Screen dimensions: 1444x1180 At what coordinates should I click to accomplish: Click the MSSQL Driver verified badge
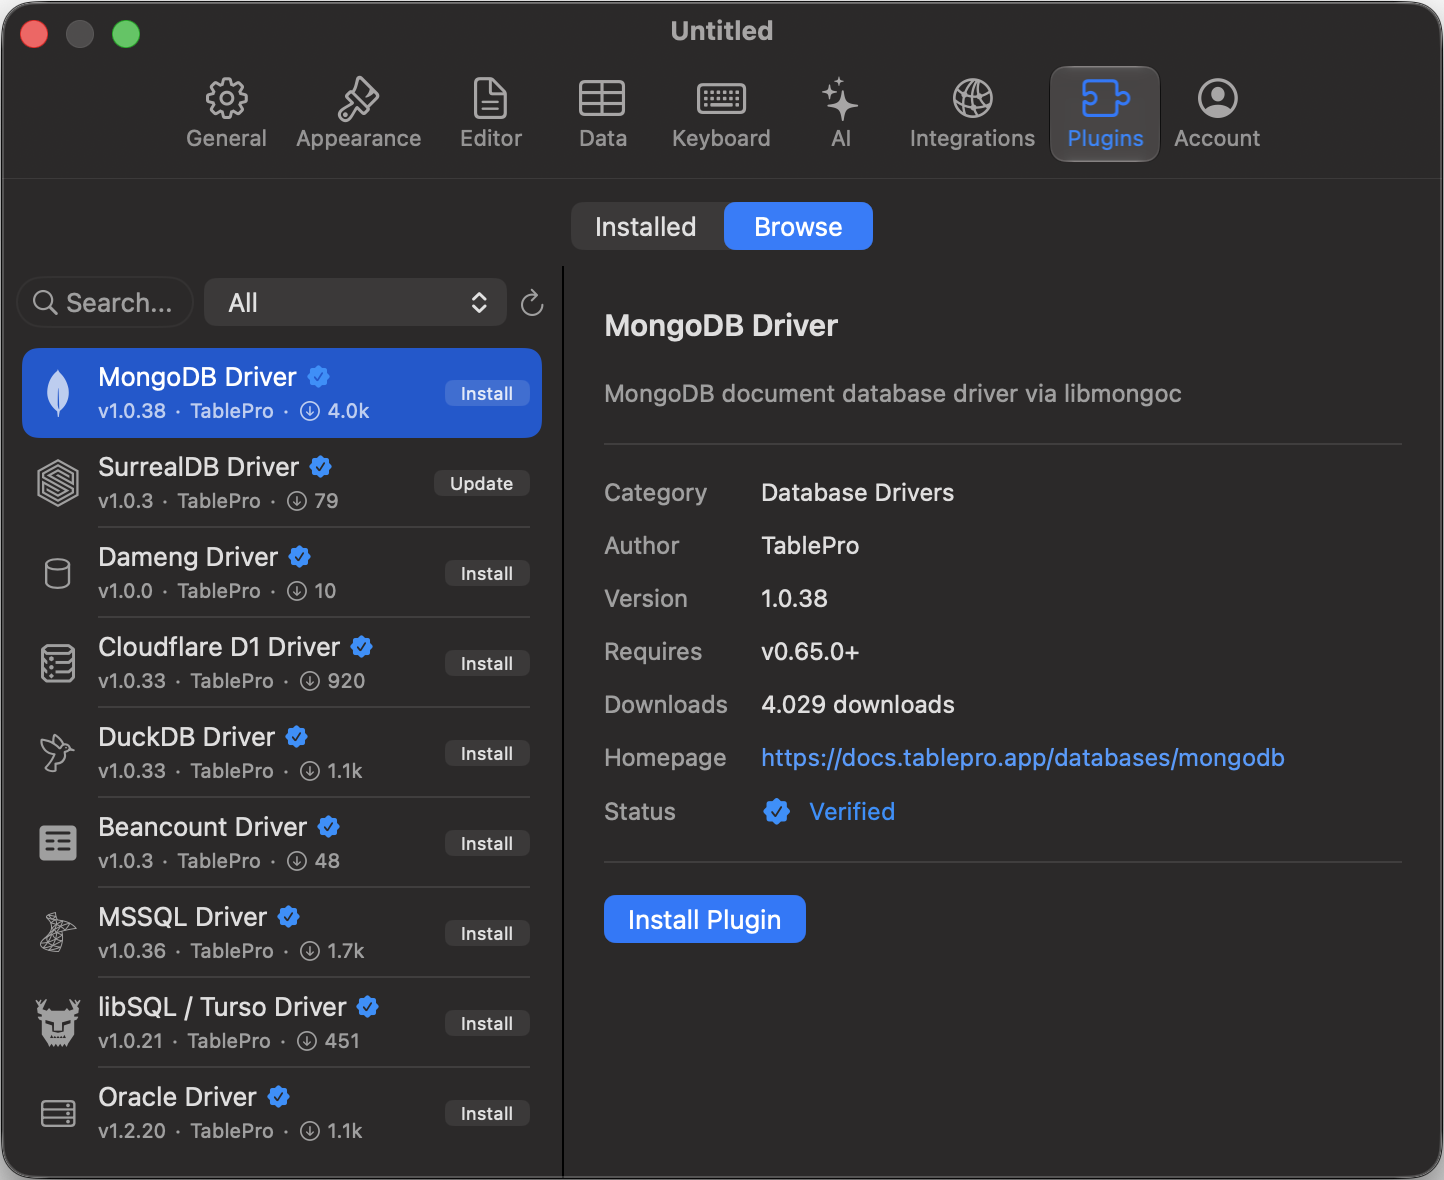[289, 917]
